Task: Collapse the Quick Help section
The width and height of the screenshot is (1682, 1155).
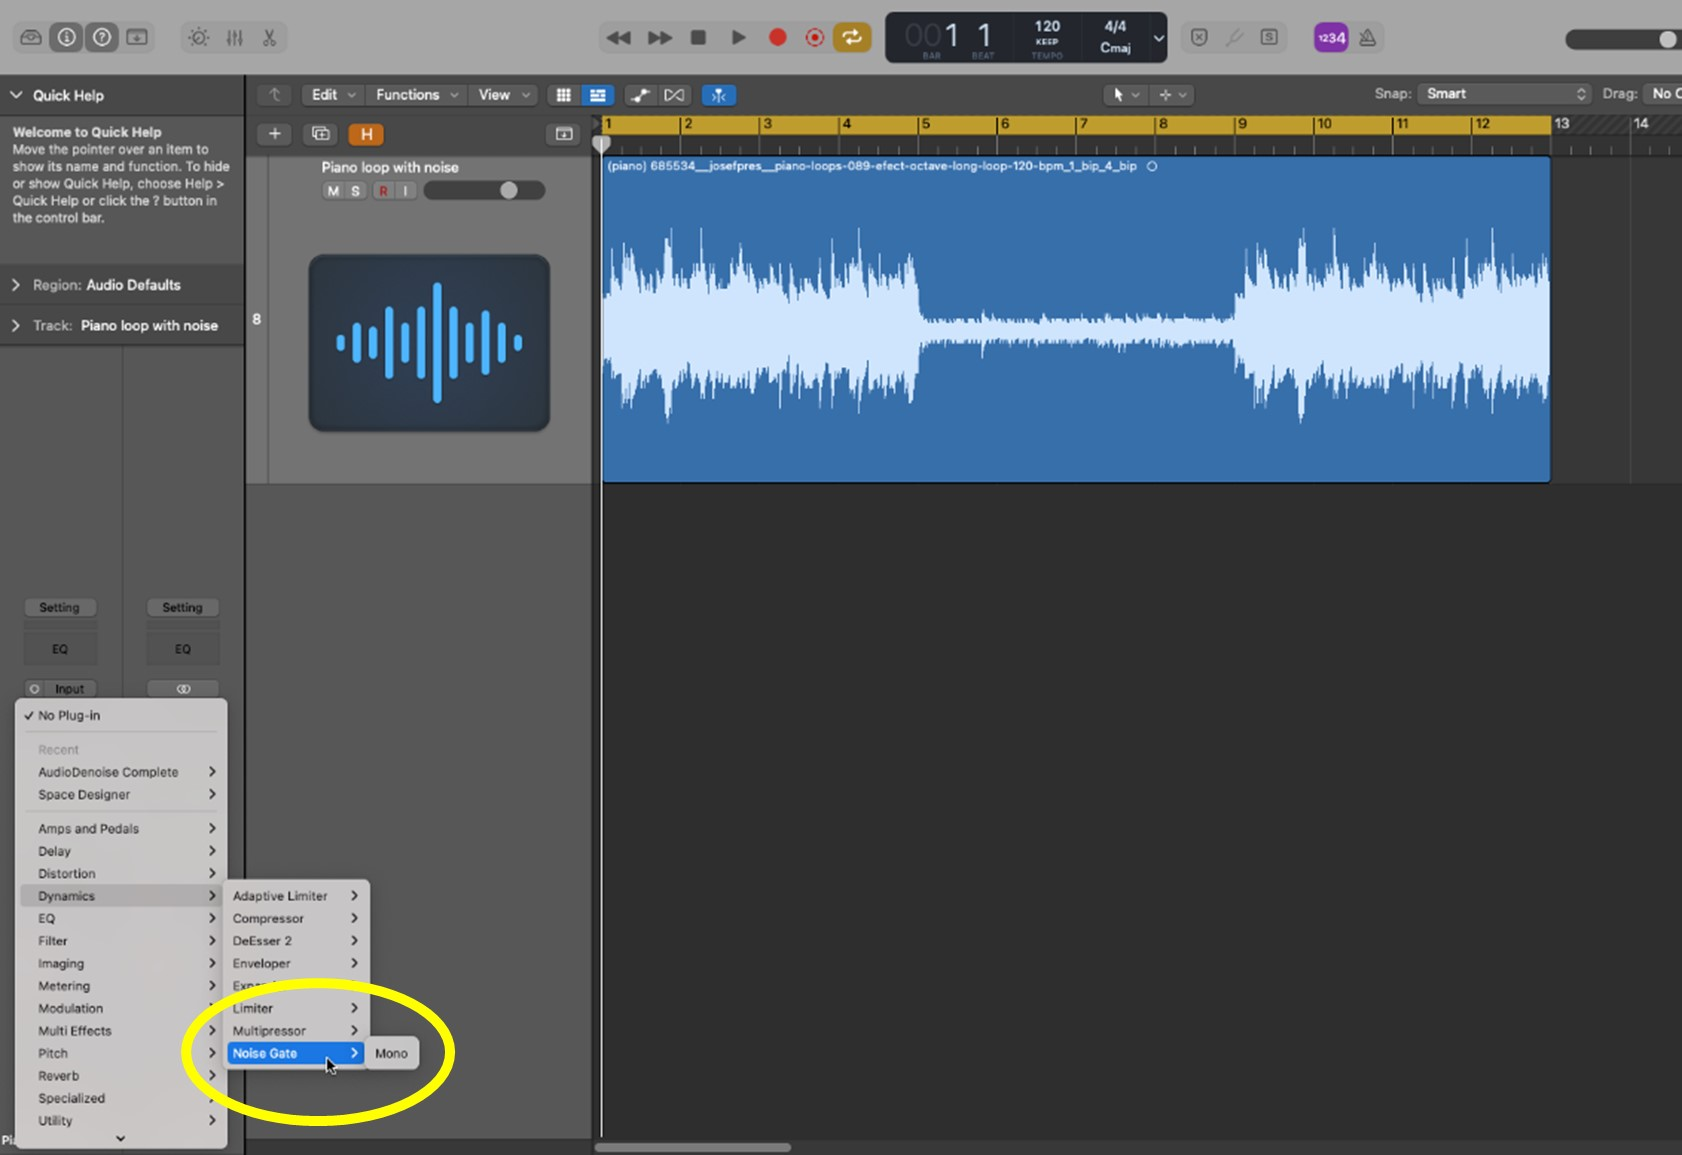Action: (16, 95)
